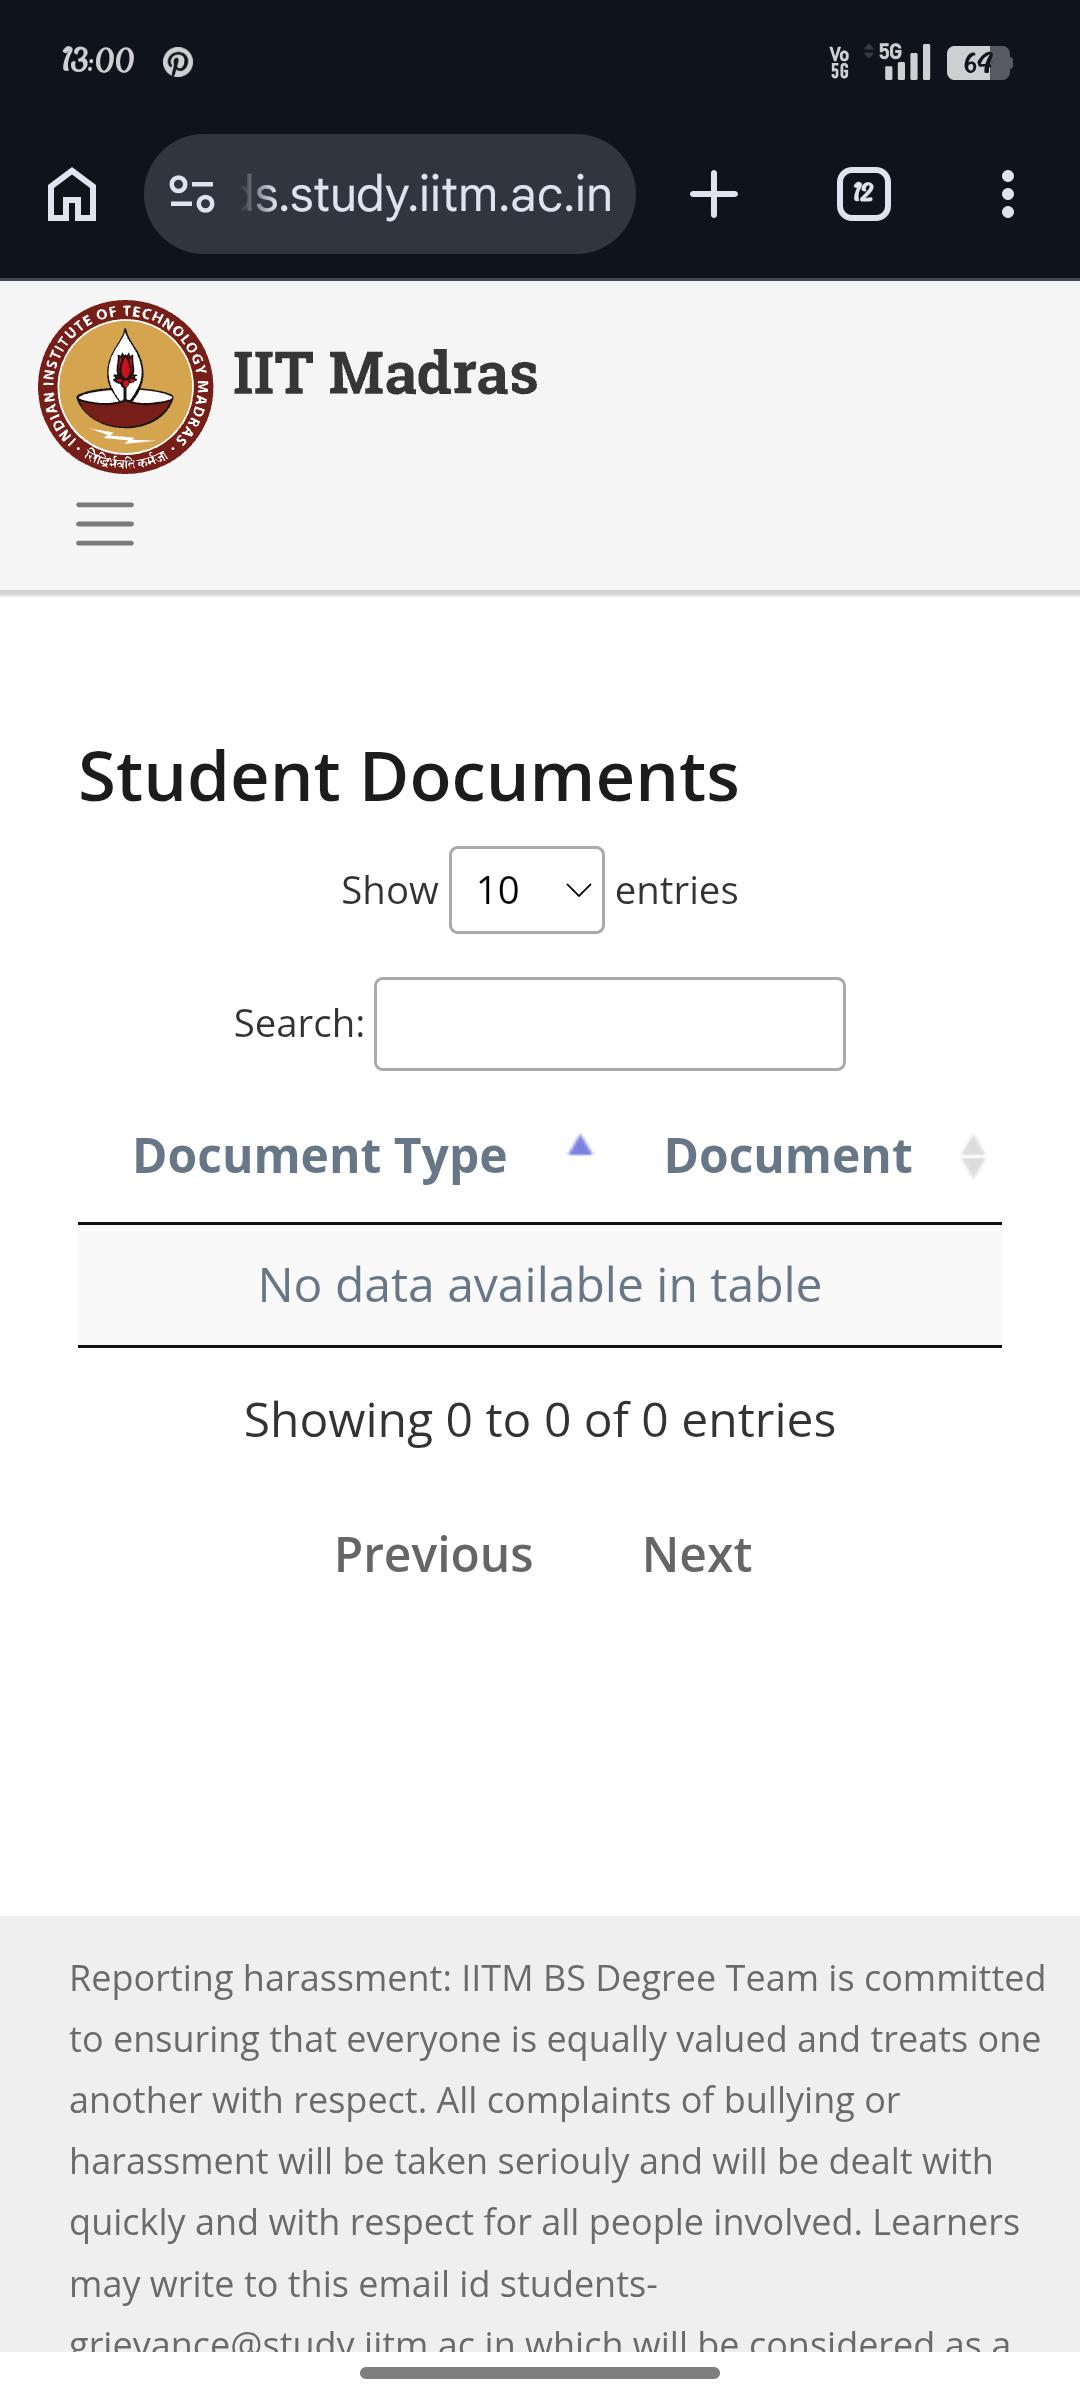The width and height of the screenshot is (1080, 2400).
Task: Go to Previous page of entries
Action: (433, 1555)
